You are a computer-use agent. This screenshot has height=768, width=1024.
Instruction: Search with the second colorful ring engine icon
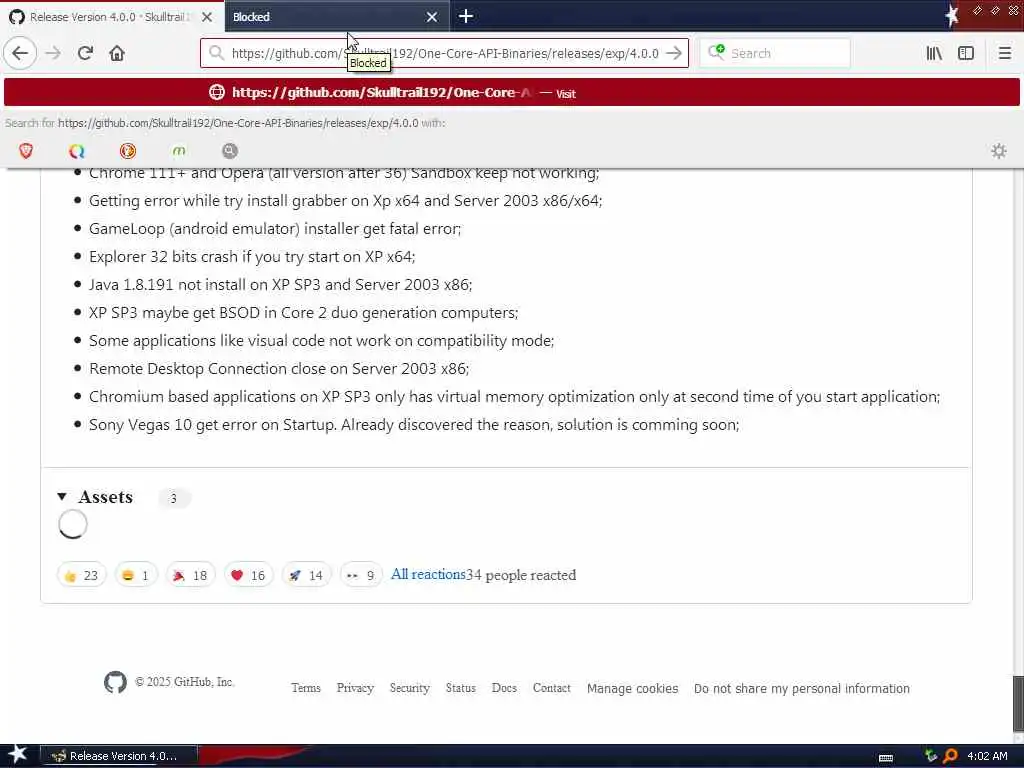point(77,152)
